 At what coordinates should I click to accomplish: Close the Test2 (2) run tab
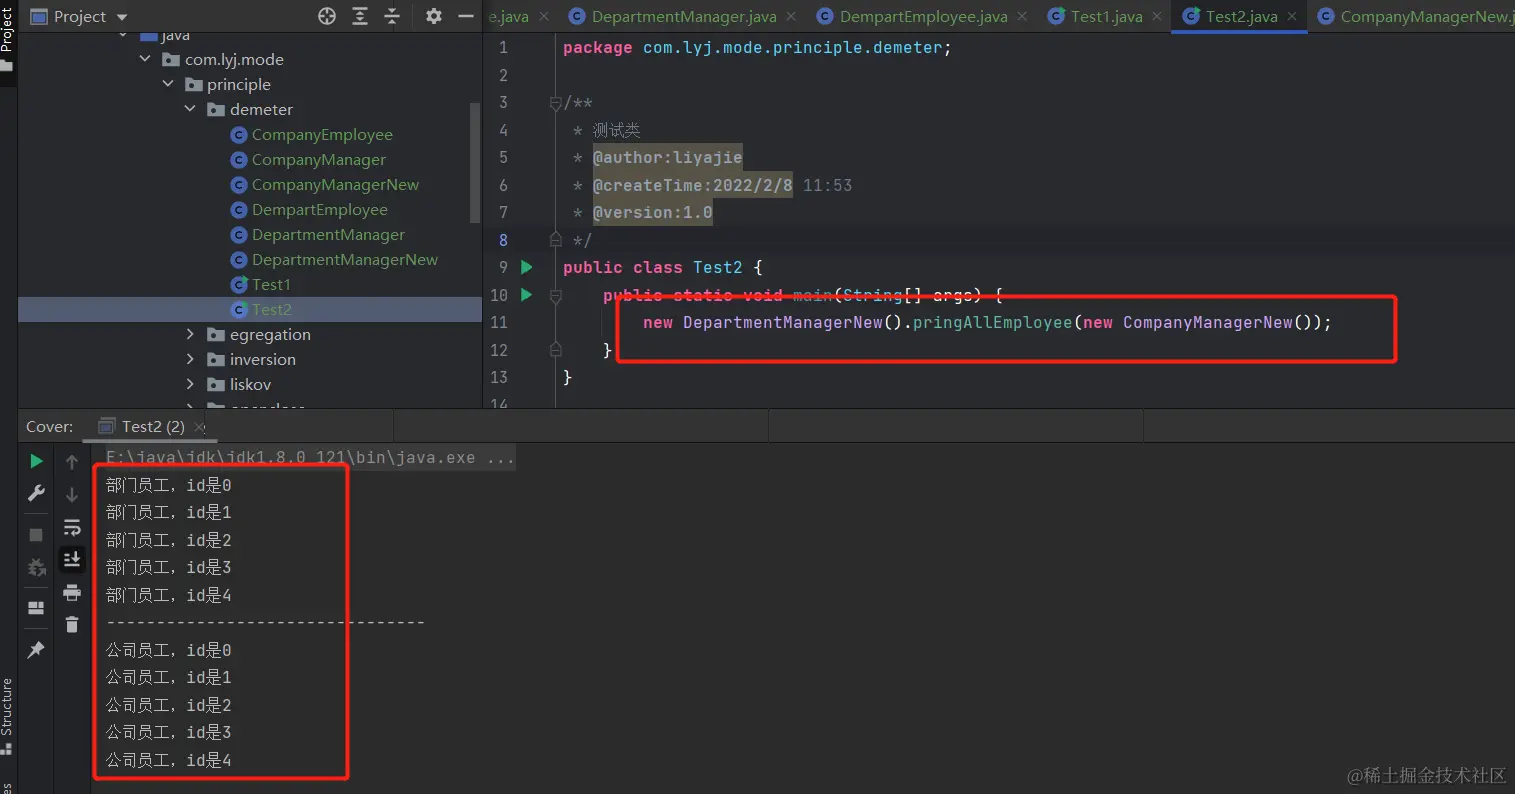pyautogui.click(x=200, y=427)
